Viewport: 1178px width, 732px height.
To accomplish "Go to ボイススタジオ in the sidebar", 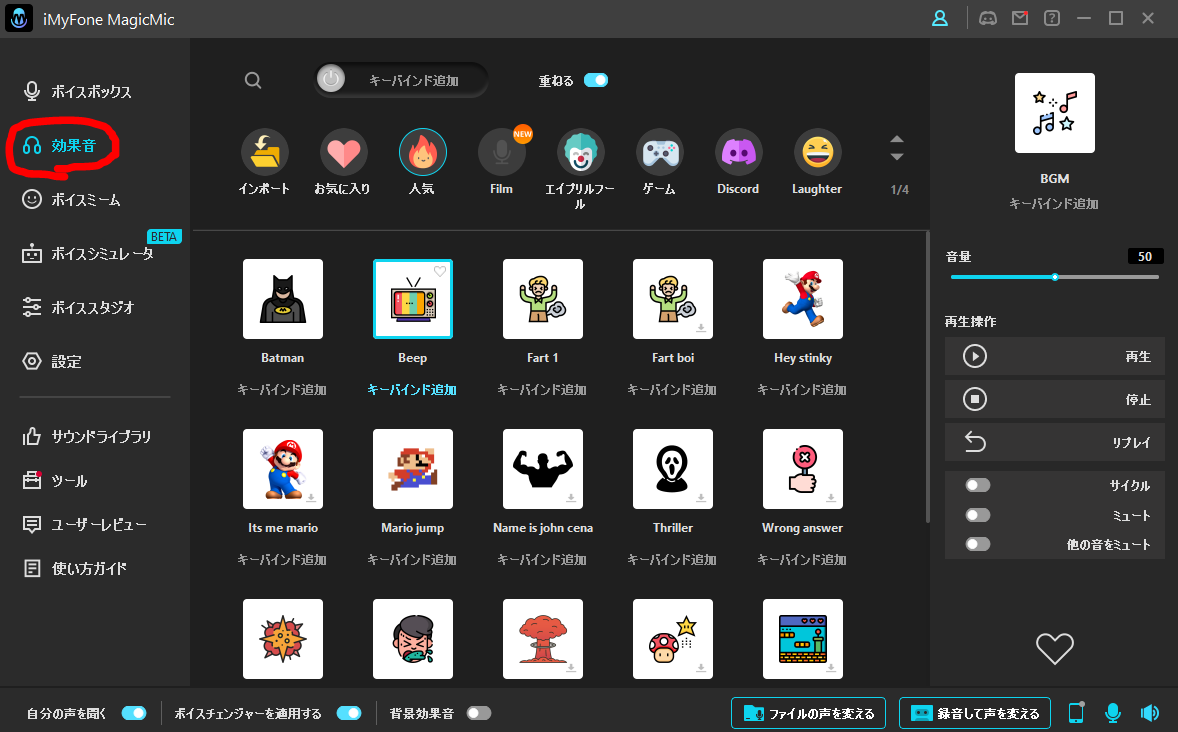I will click(78, 307).
